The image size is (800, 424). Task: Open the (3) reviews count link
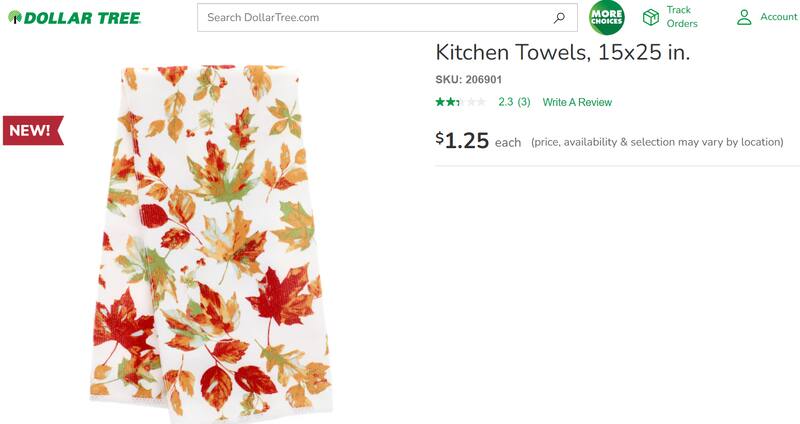(x=524, y=102)
